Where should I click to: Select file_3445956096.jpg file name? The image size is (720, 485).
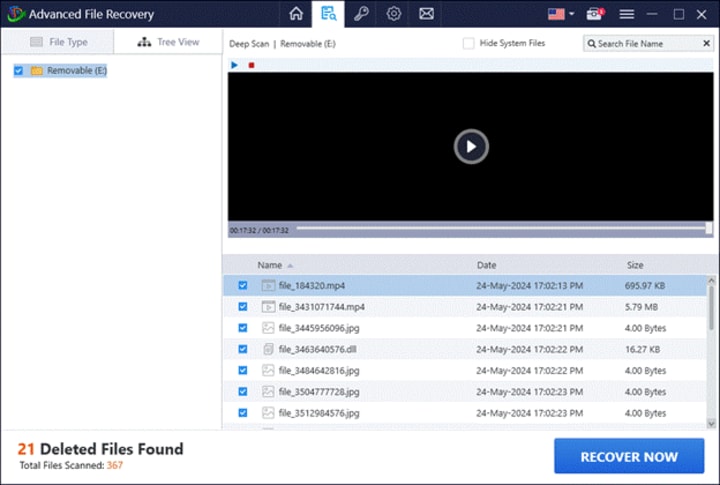point(319,328)
